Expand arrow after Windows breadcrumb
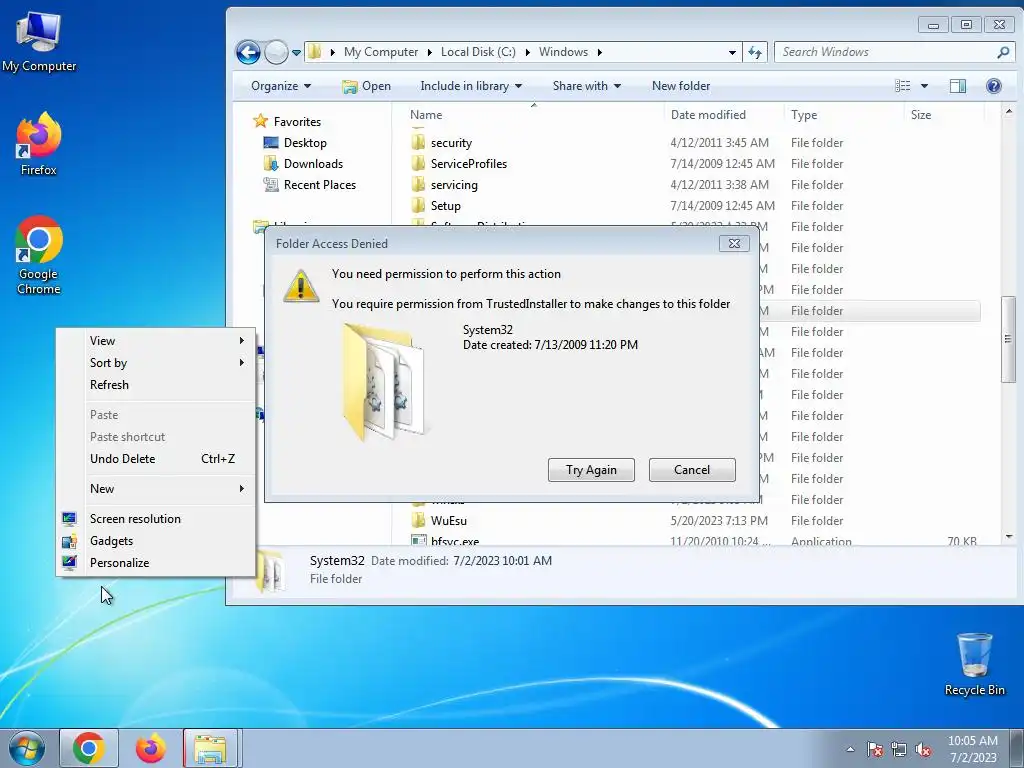Viewport: 1024px width, 768px height. [x=599, y=52]
